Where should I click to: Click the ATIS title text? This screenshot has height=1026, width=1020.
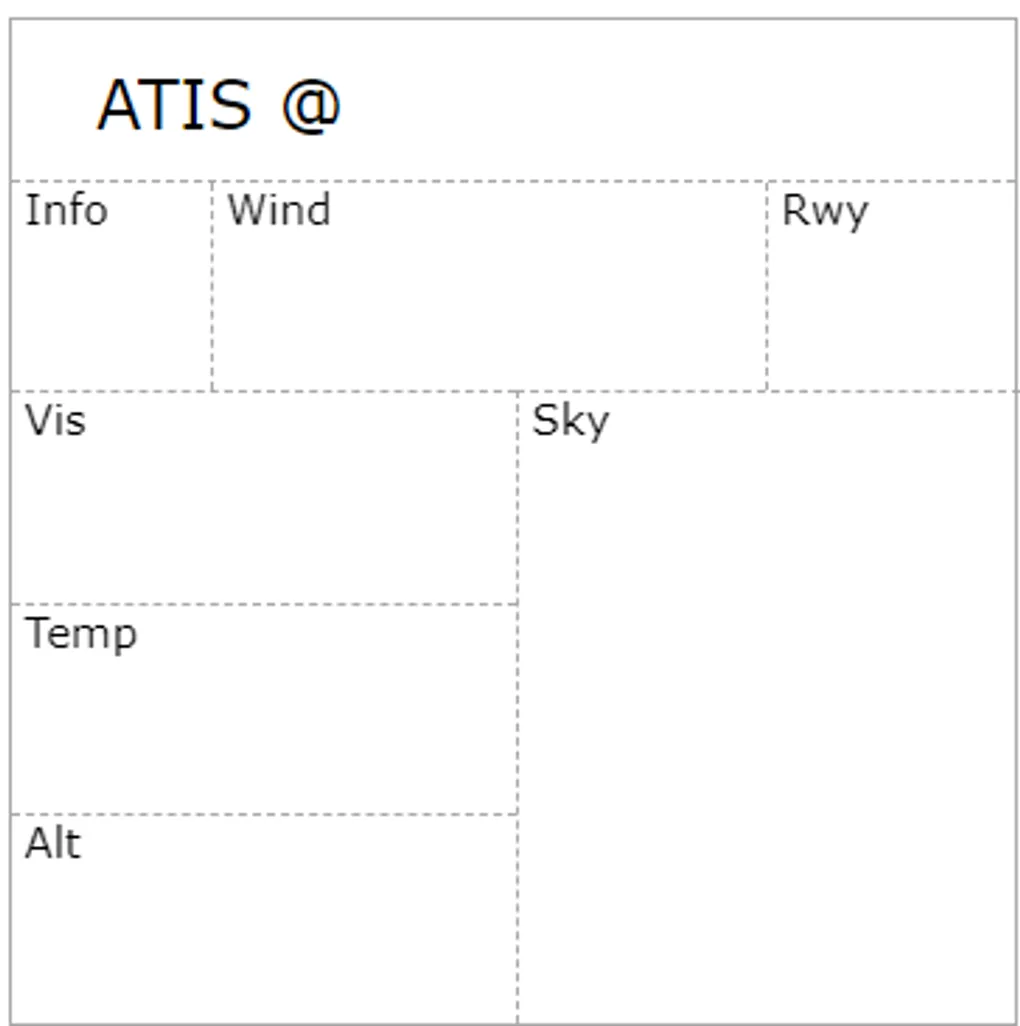pos(174,105)
